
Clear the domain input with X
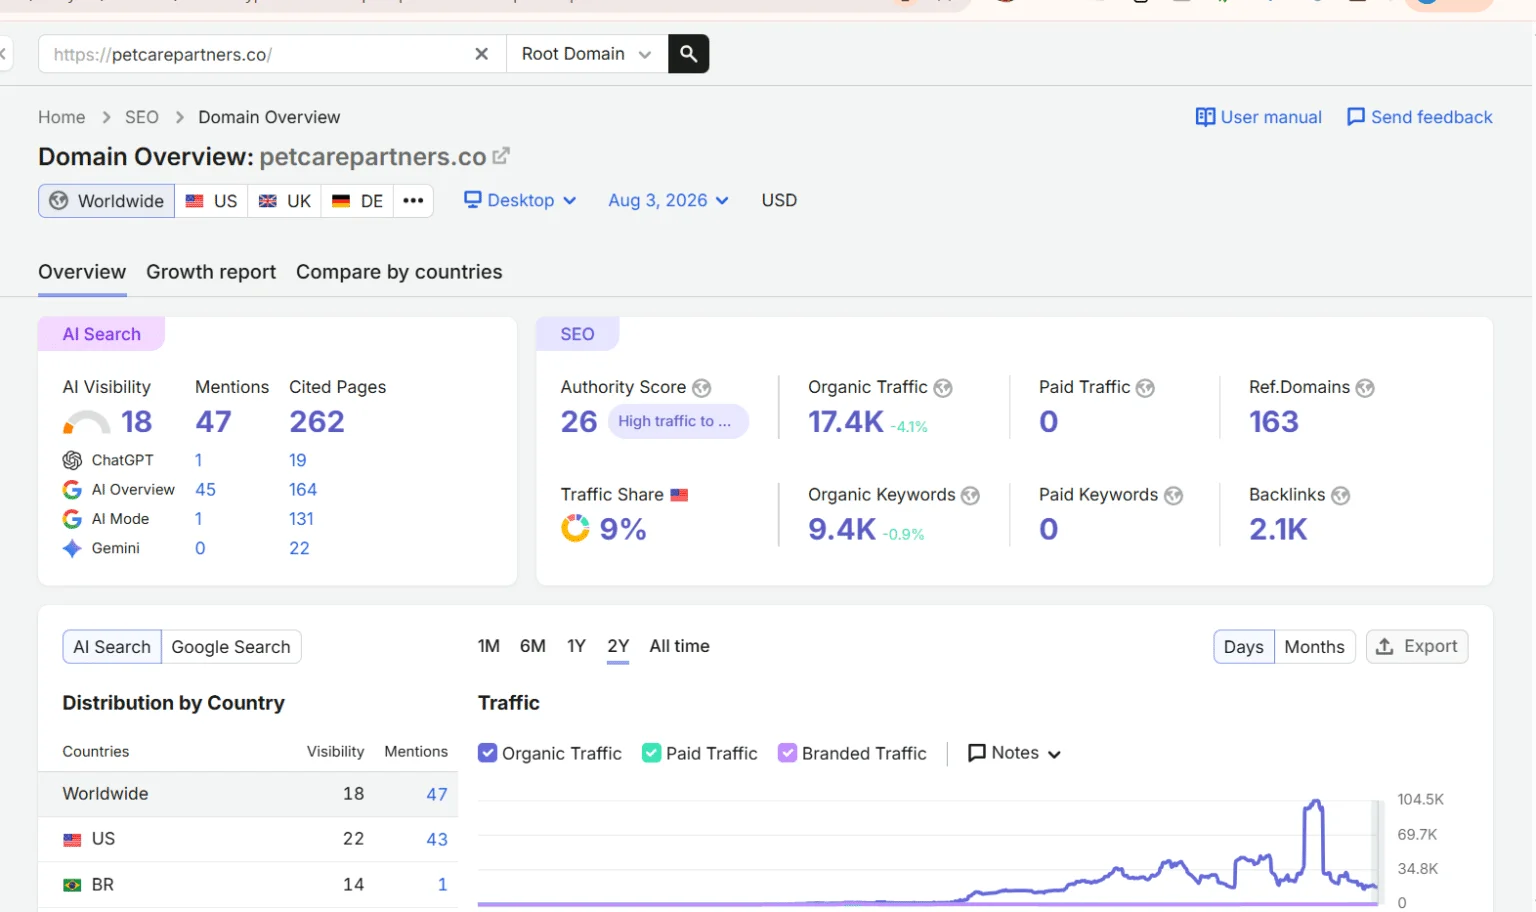(481, 54)
